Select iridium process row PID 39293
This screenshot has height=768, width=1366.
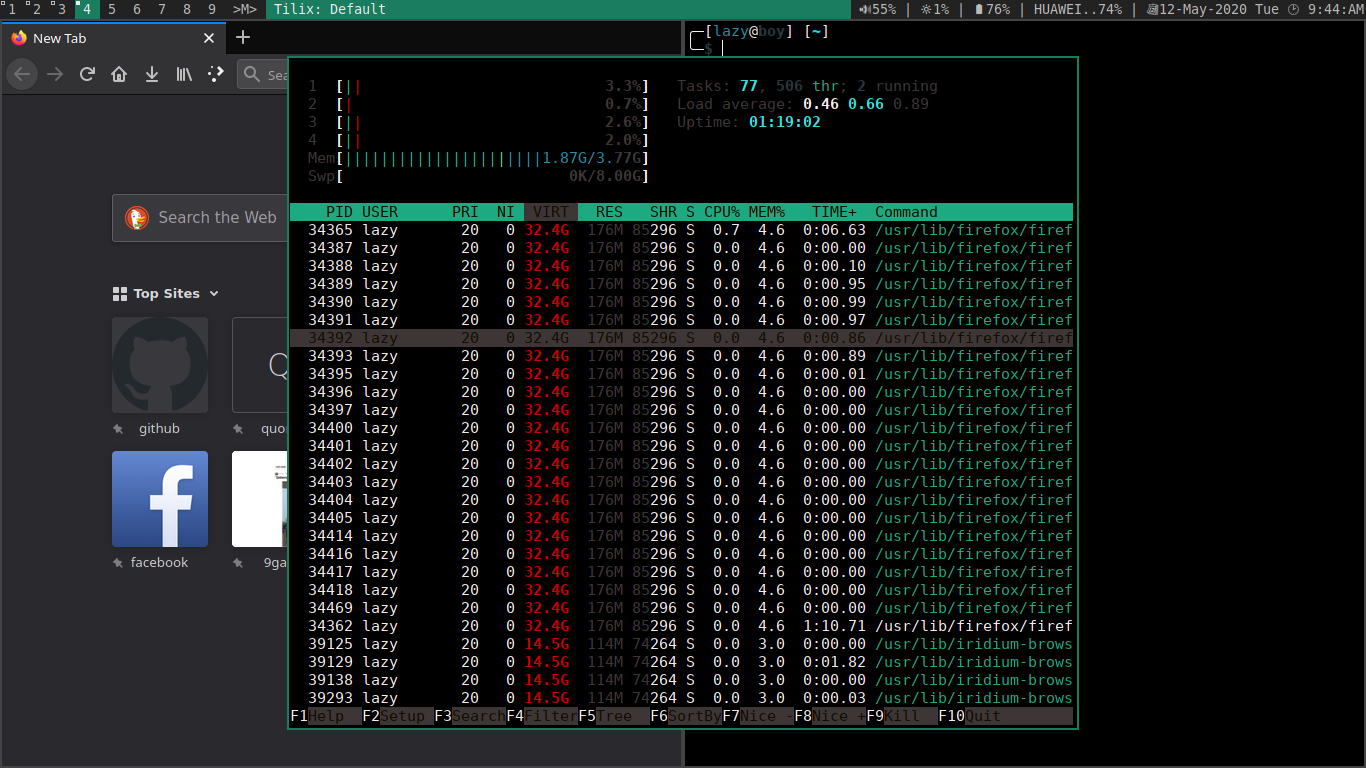681,698
